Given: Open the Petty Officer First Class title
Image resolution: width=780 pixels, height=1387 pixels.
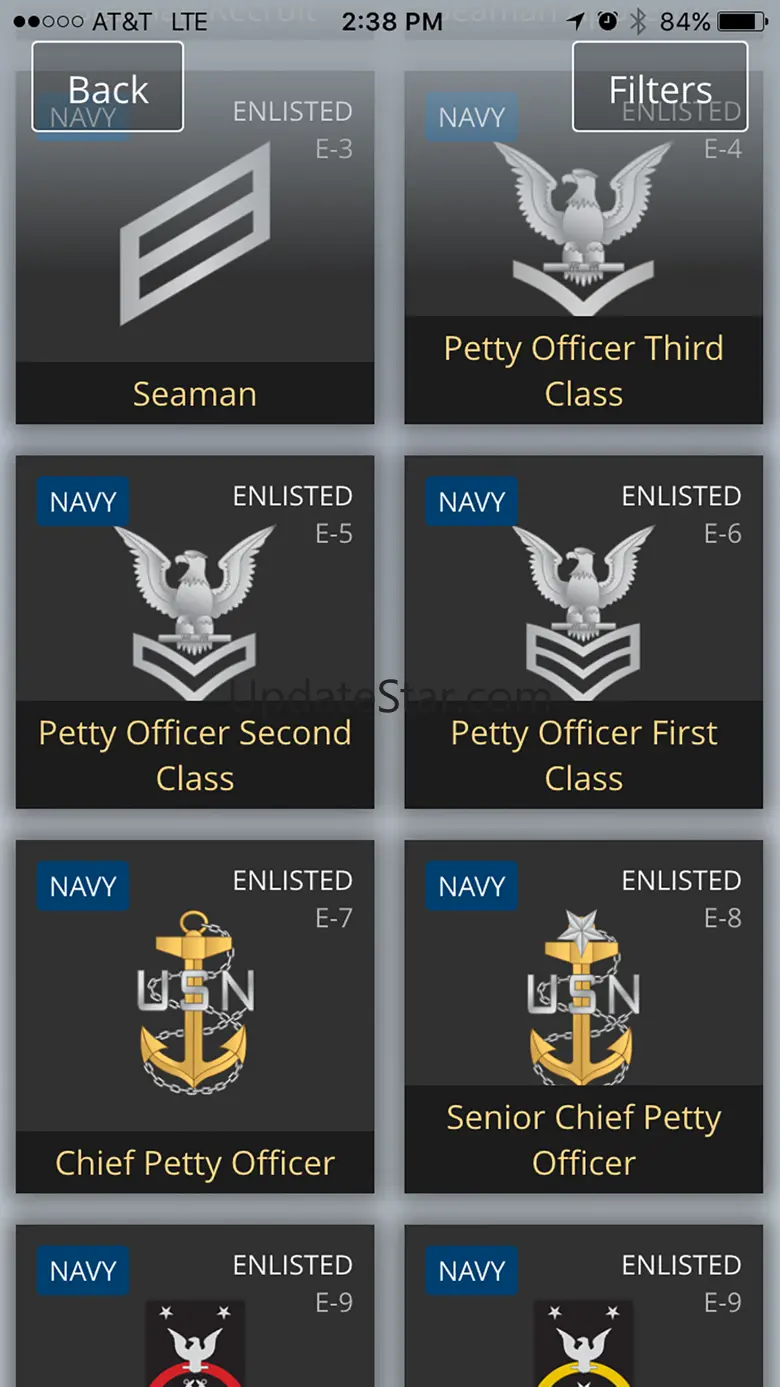Looking at the screenshot, I should 583,756.
